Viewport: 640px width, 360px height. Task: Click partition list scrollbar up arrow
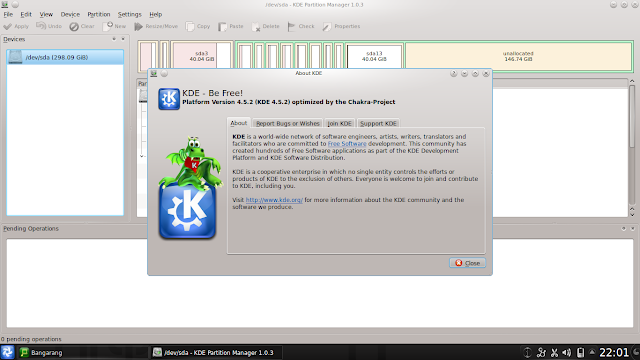pyautogui.click(x=632, y=82)
